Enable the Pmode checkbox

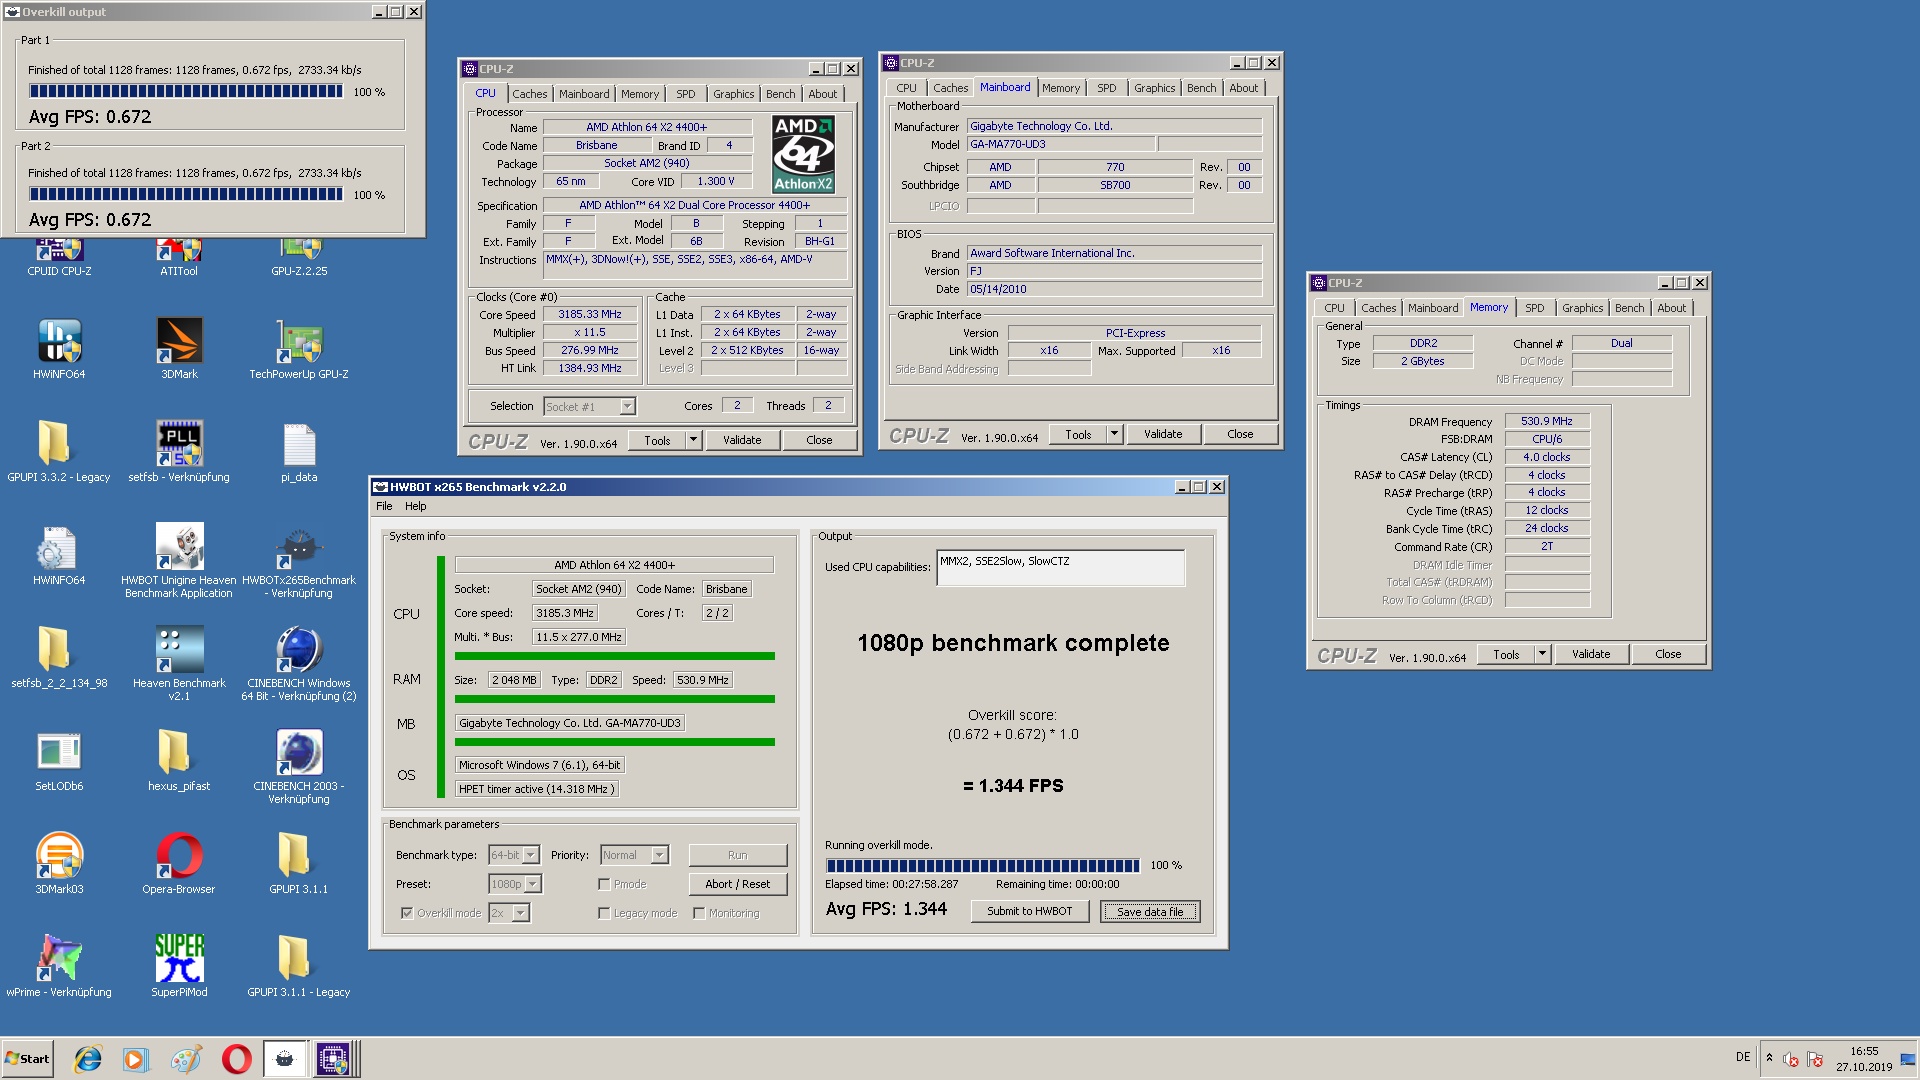click(x=604, y=884)
